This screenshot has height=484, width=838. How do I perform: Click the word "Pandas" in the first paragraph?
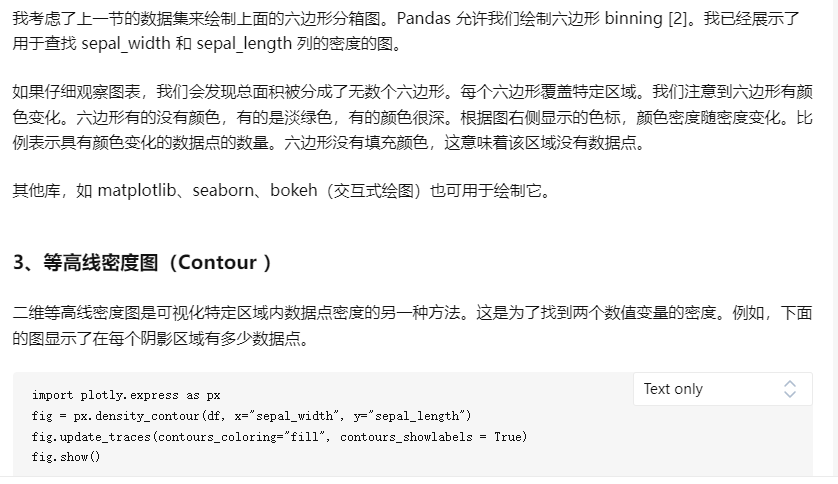[424, 19]
